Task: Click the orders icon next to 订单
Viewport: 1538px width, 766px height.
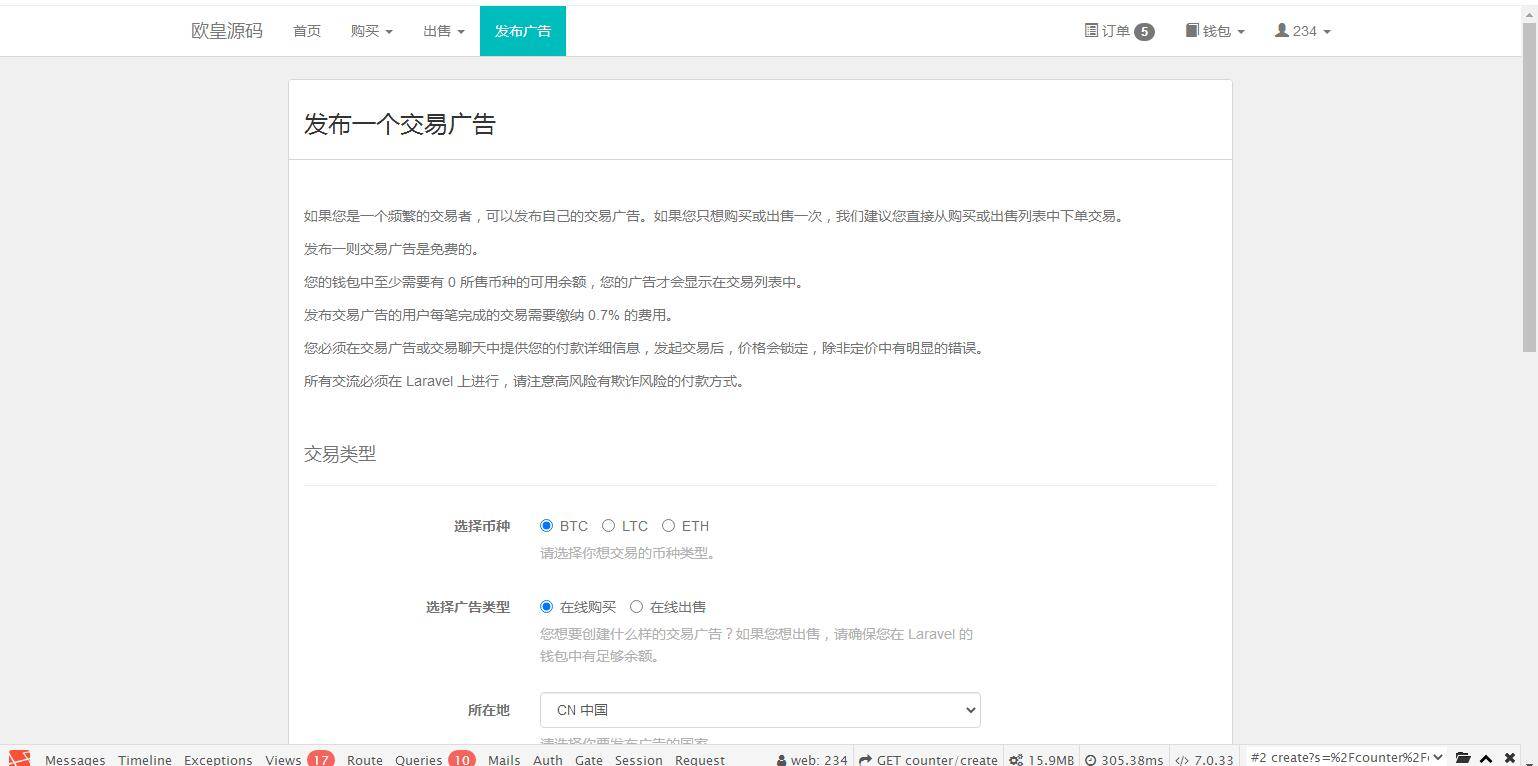Action: click(1090, 31)
